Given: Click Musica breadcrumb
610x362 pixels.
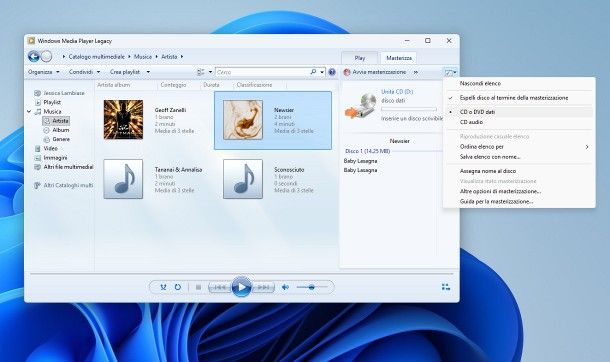Looking at the screenshot, I should pyautogui.click(x=143, y=57).
